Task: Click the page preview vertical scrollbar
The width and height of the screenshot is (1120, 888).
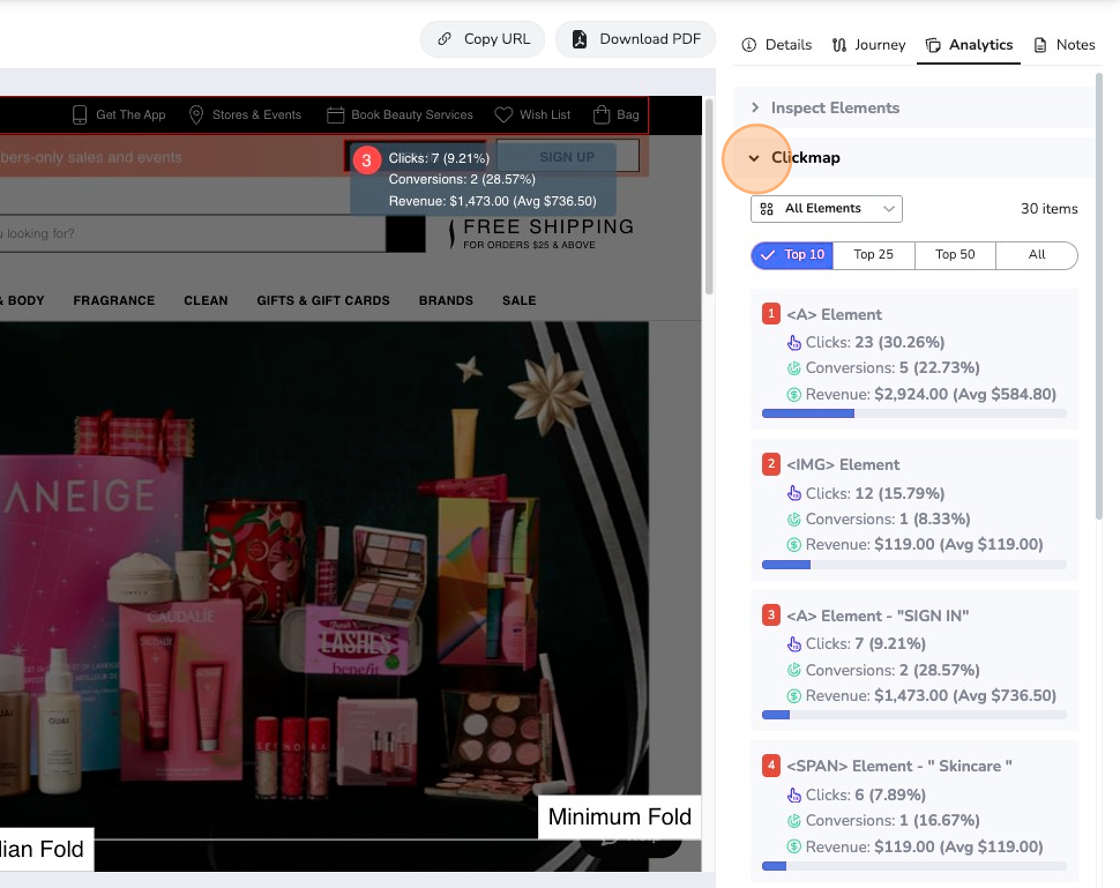Action: tap(709, 196)
